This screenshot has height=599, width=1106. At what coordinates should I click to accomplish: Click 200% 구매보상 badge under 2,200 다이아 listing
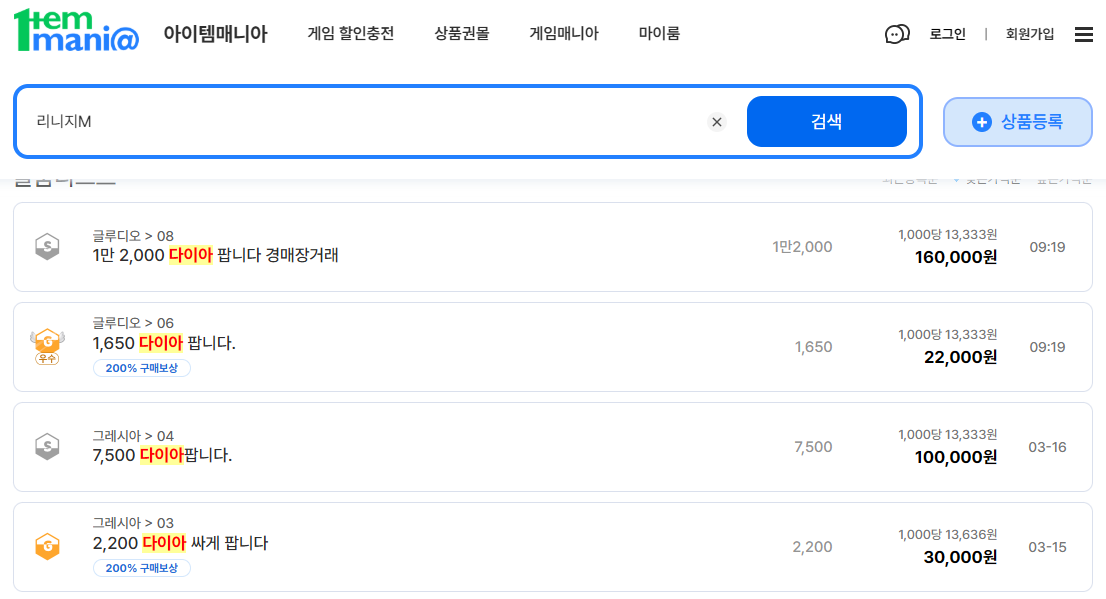click(x=142, y=568)
